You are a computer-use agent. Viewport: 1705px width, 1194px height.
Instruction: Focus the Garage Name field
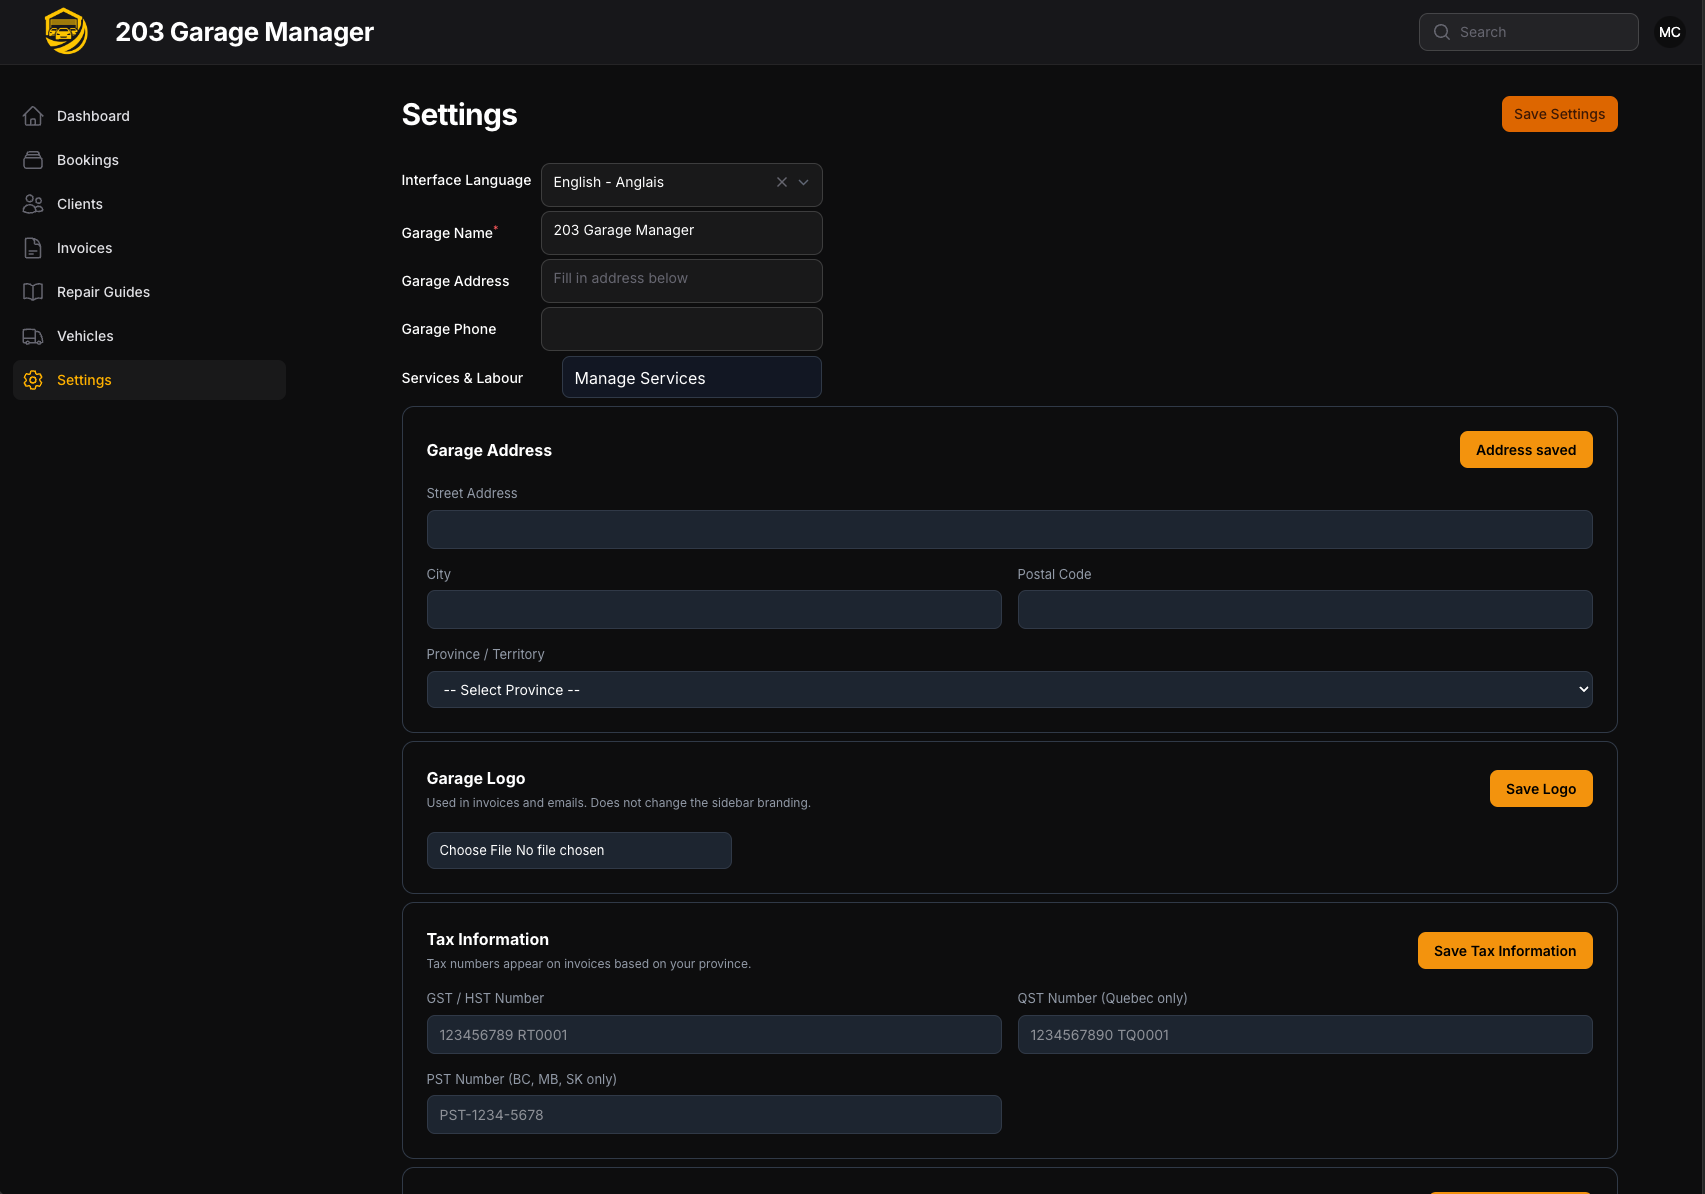(681, 233)
